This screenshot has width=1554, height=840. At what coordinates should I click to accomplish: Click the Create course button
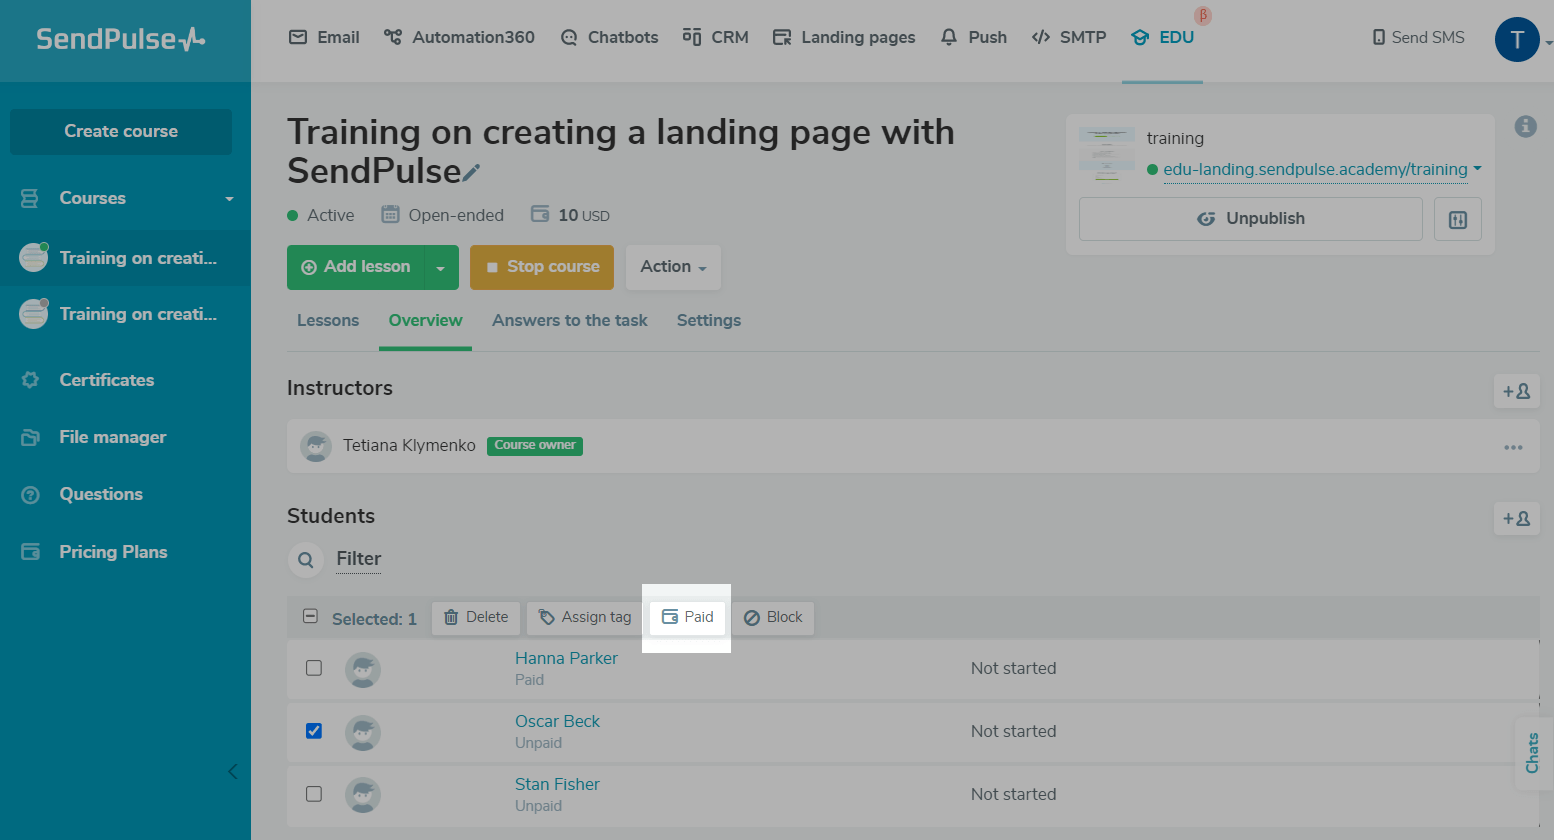tap(121, 131)
